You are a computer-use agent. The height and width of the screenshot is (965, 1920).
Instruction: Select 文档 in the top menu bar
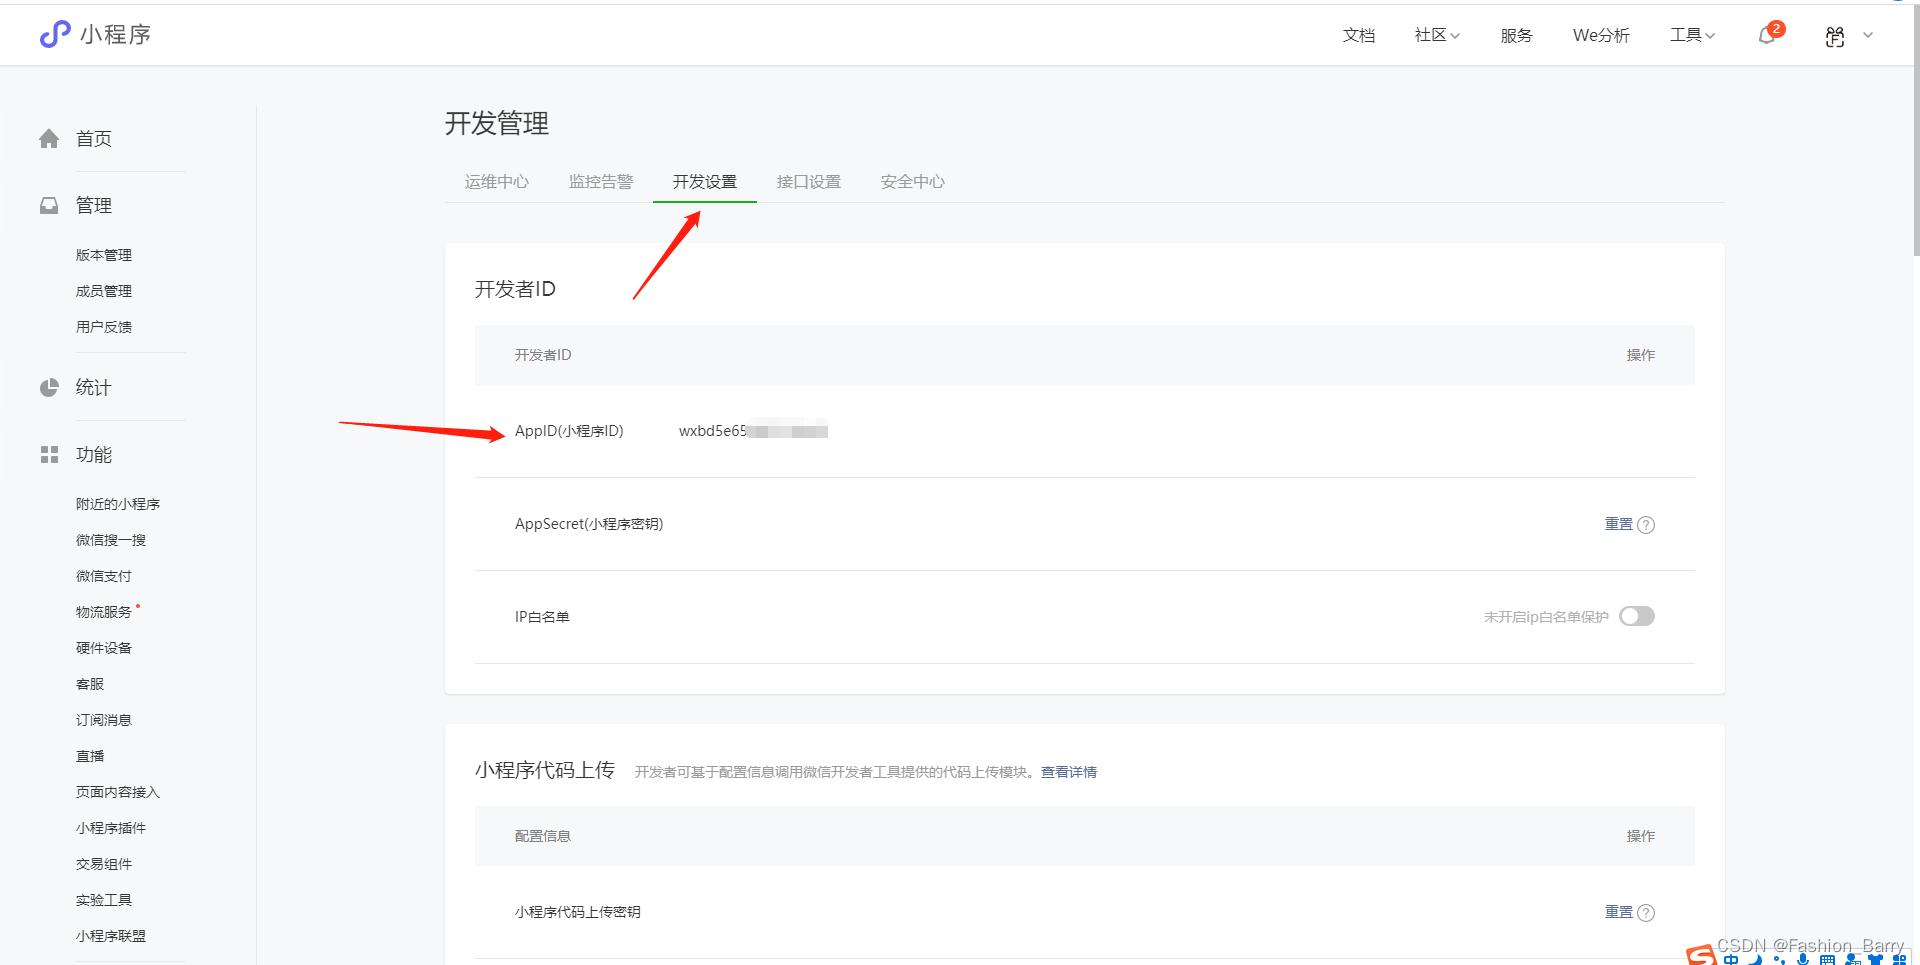[1358, 34]
